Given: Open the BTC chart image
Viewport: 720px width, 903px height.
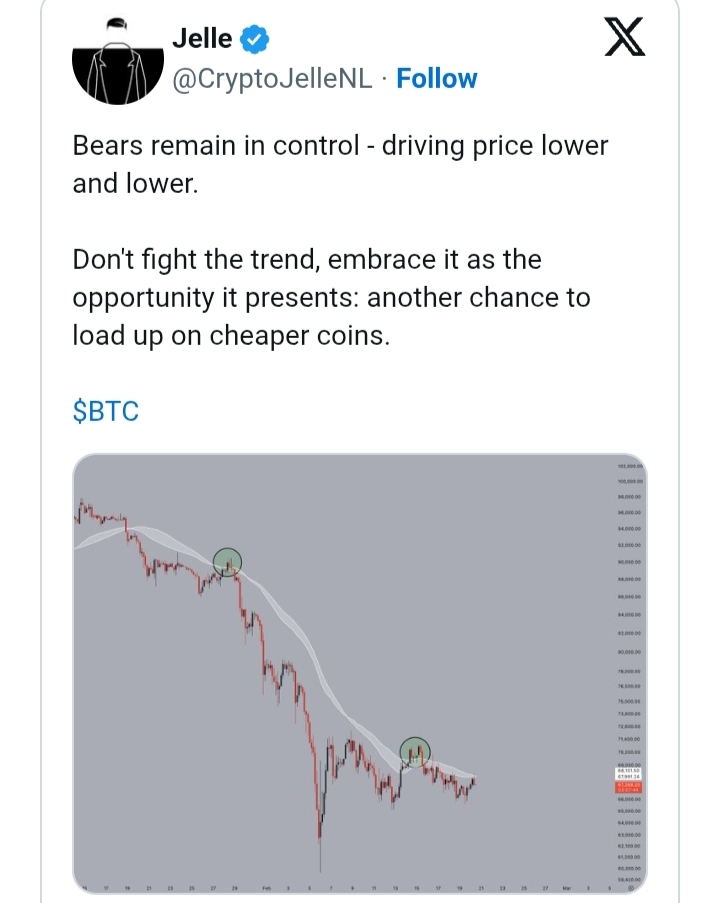Looking at the screenshot, I should (360, 674).
